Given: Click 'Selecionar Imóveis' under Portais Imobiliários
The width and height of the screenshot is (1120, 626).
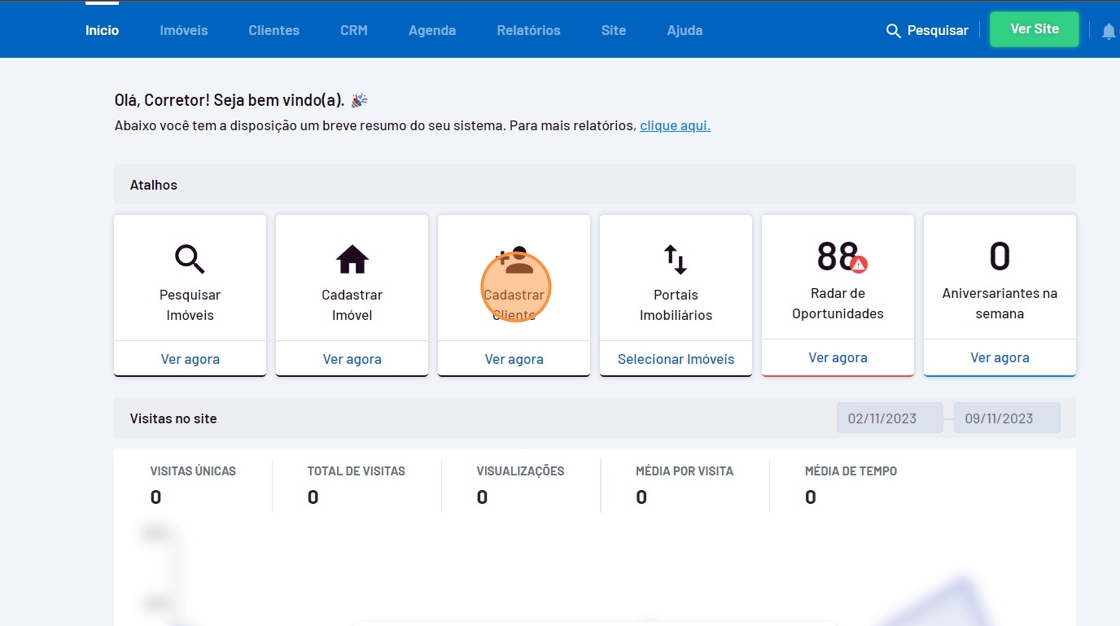Looking at the screenshot, I should [x=676, y=359].
